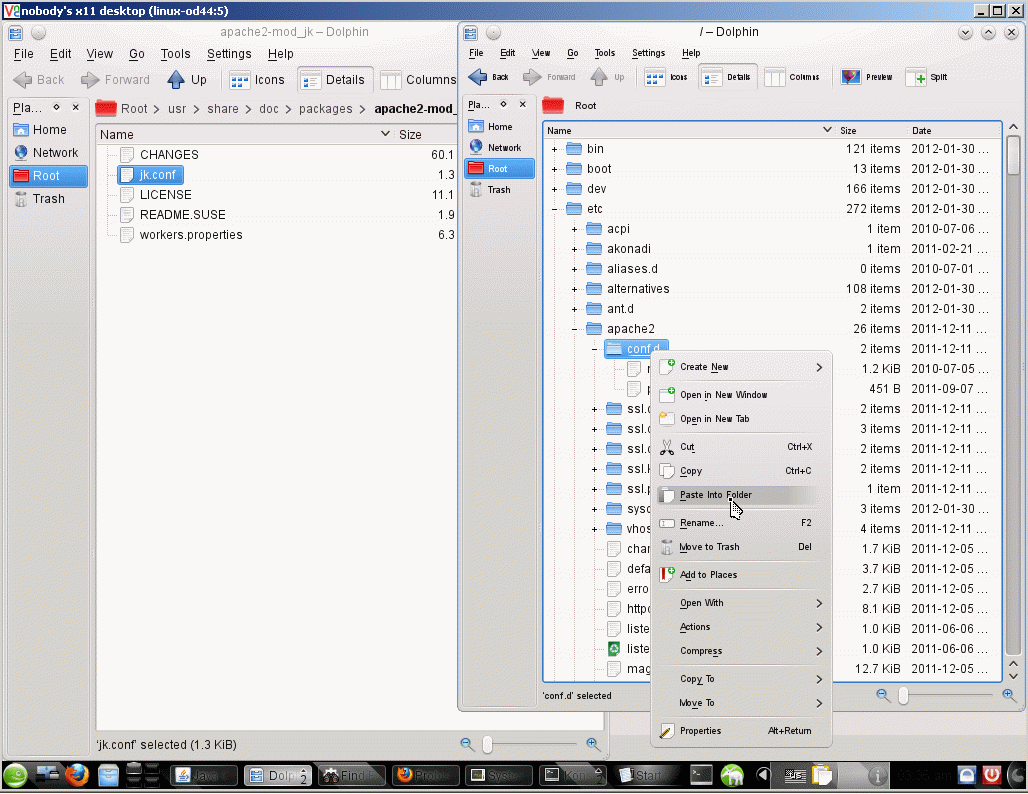The image size is (1028, 794).
Task: Choose Open in New Tab
Action: pos(740,419)
